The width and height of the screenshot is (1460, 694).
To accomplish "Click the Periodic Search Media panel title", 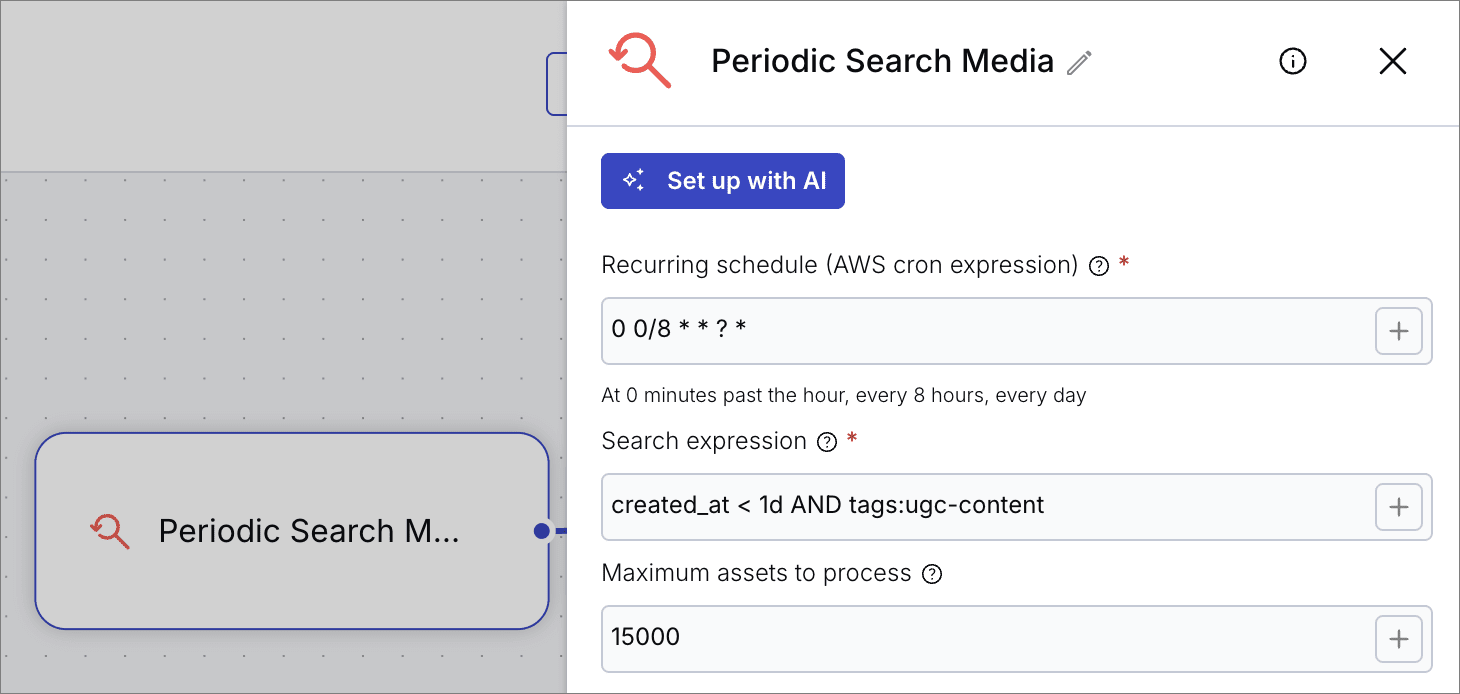I will (882, 62).
